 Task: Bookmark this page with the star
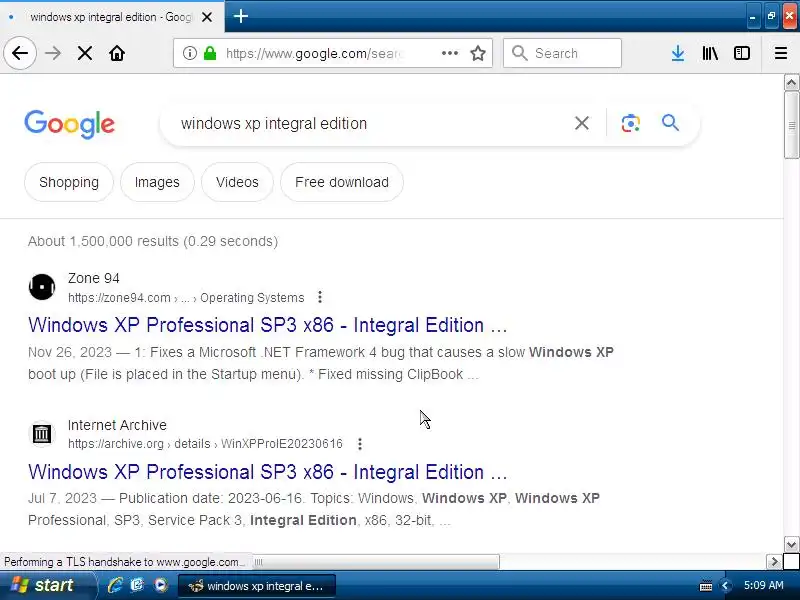click(x=478, y=53)
